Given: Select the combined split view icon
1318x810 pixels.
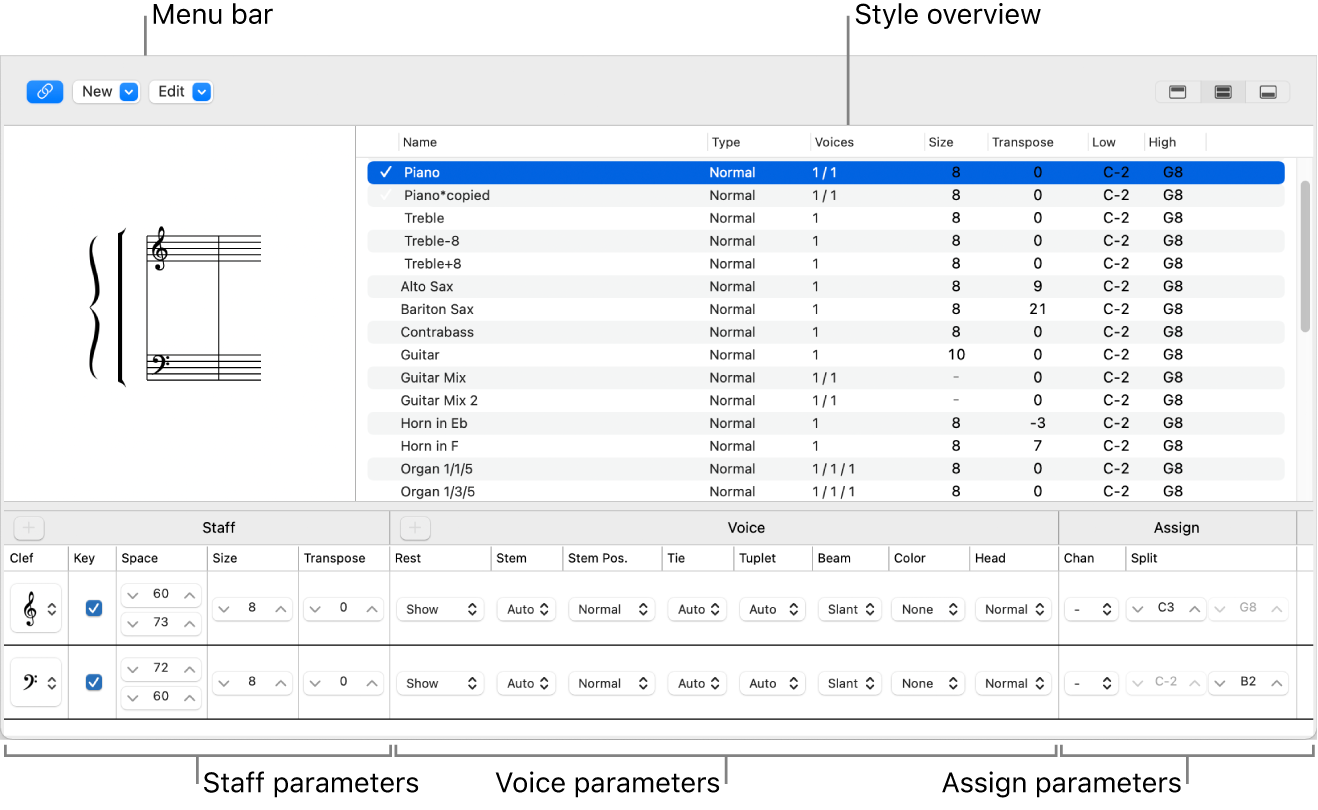Looking at the screenshot, I should (1222, 91).
